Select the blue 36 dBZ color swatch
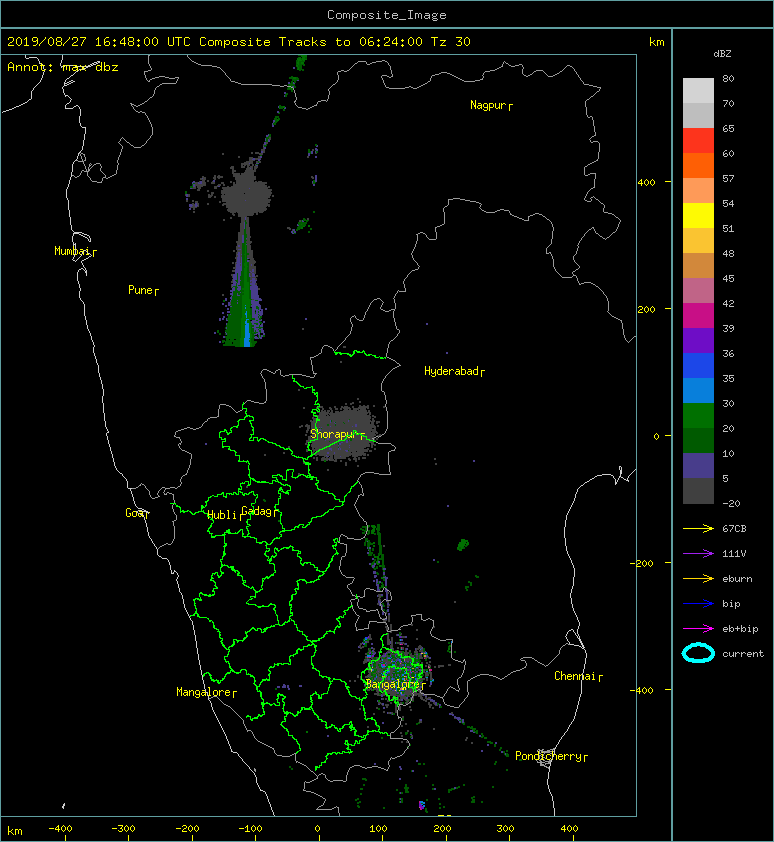 698,365
